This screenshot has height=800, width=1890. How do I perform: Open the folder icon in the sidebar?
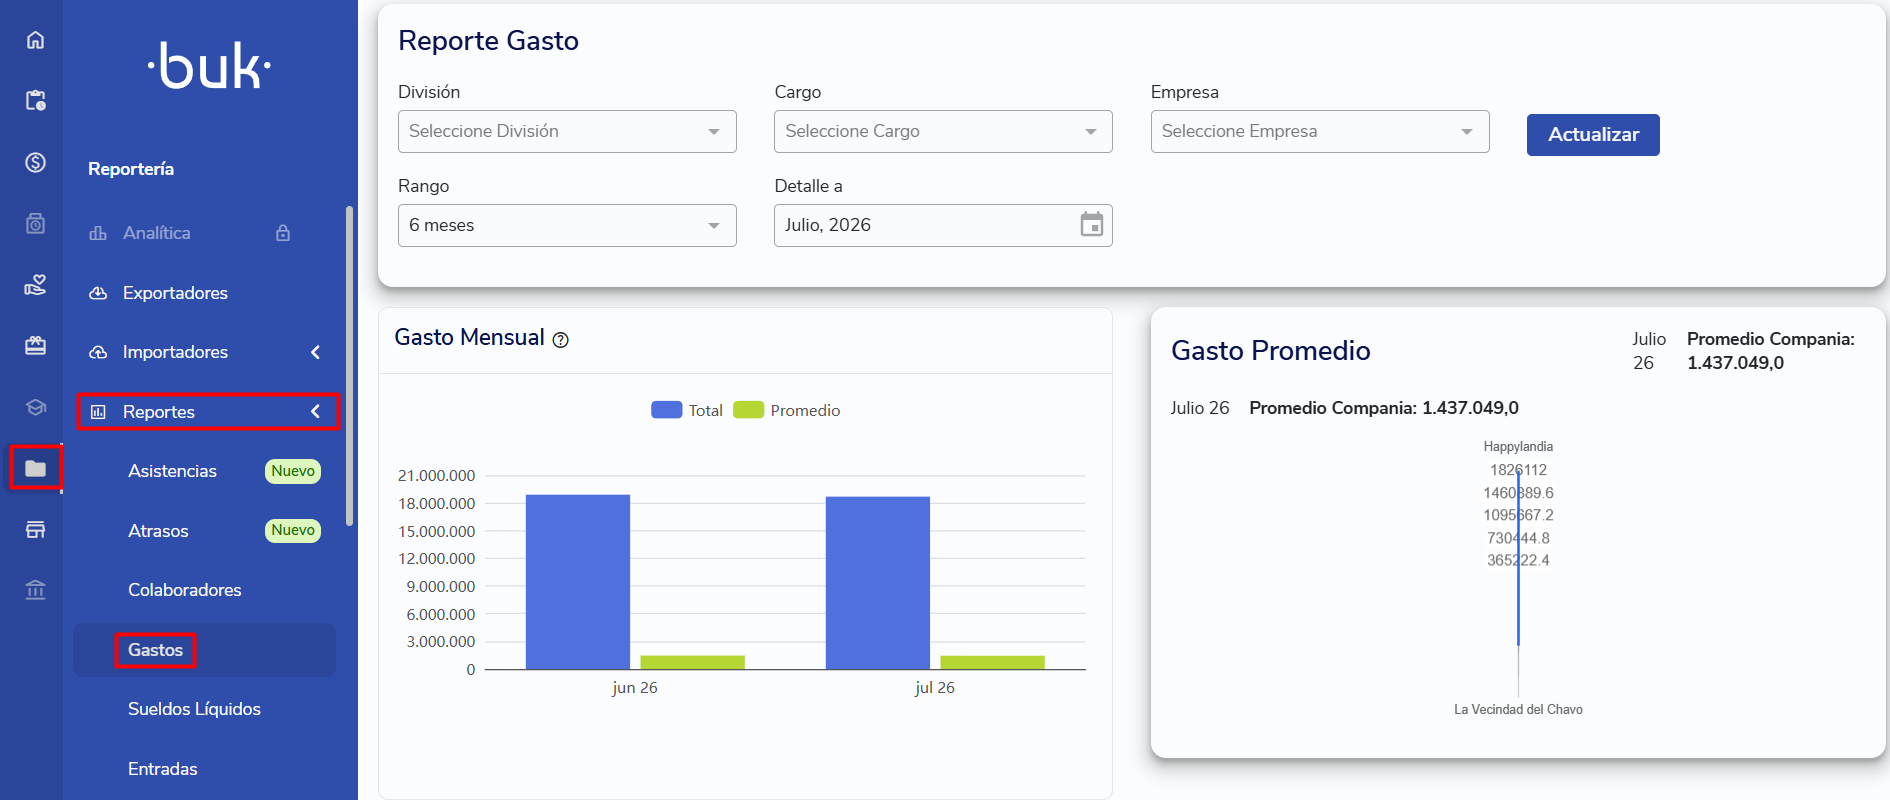[35, 468]
